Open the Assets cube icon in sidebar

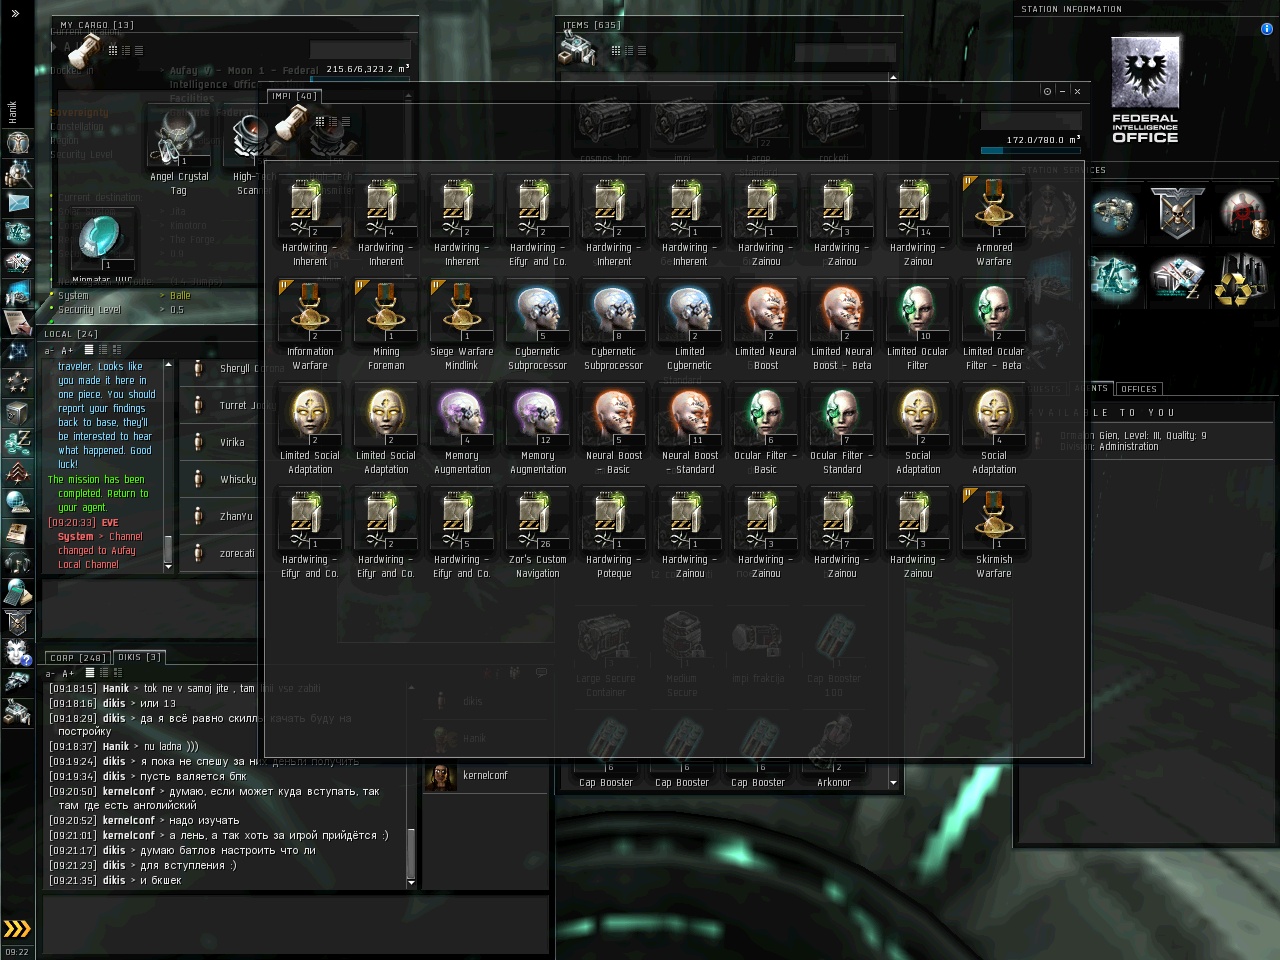click(x=17, y=413)
